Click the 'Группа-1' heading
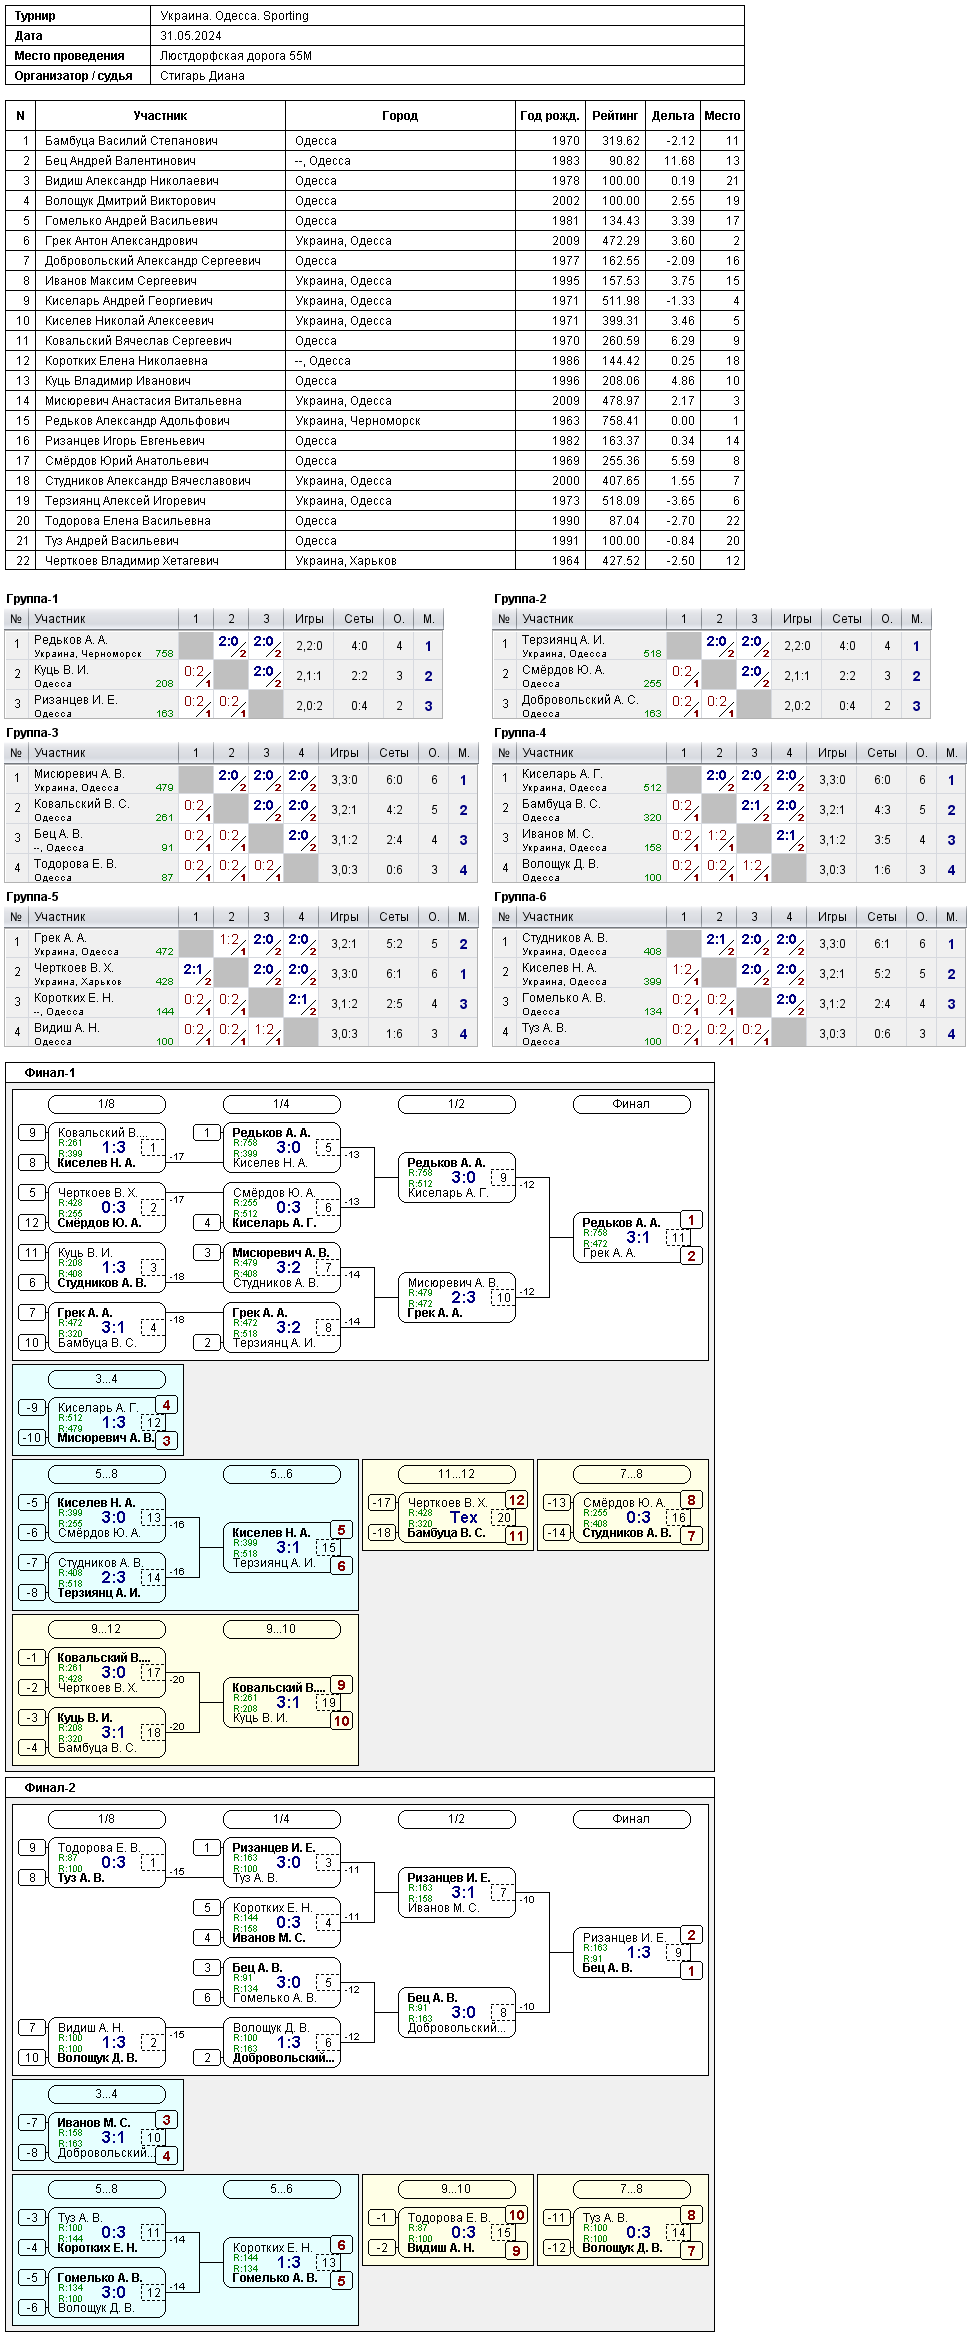Viewport: 976px width, 2337px height. (x=32, y=599)
